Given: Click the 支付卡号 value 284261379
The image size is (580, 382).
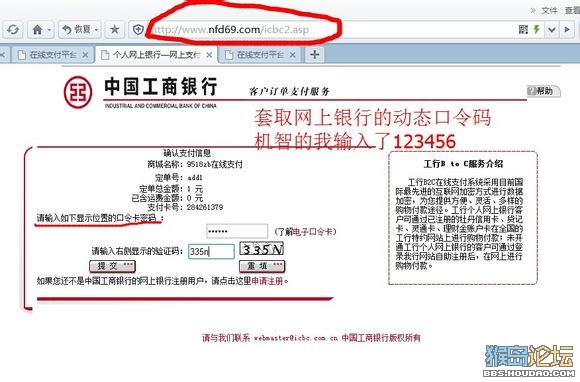Looking at the screenshot, I should (x=205, y=207).
